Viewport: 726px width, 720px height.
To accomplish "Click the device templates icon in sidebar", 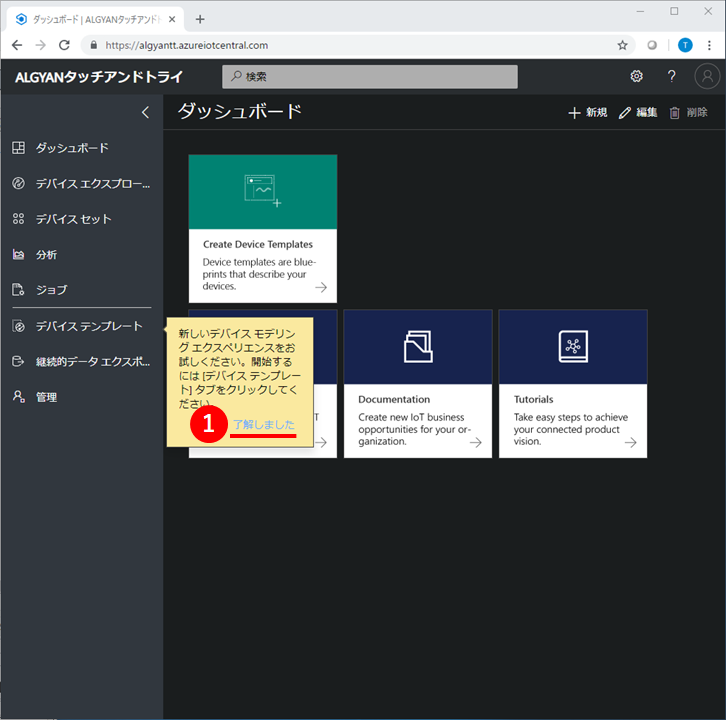I will pyautogui.click(x=19, y=326).
